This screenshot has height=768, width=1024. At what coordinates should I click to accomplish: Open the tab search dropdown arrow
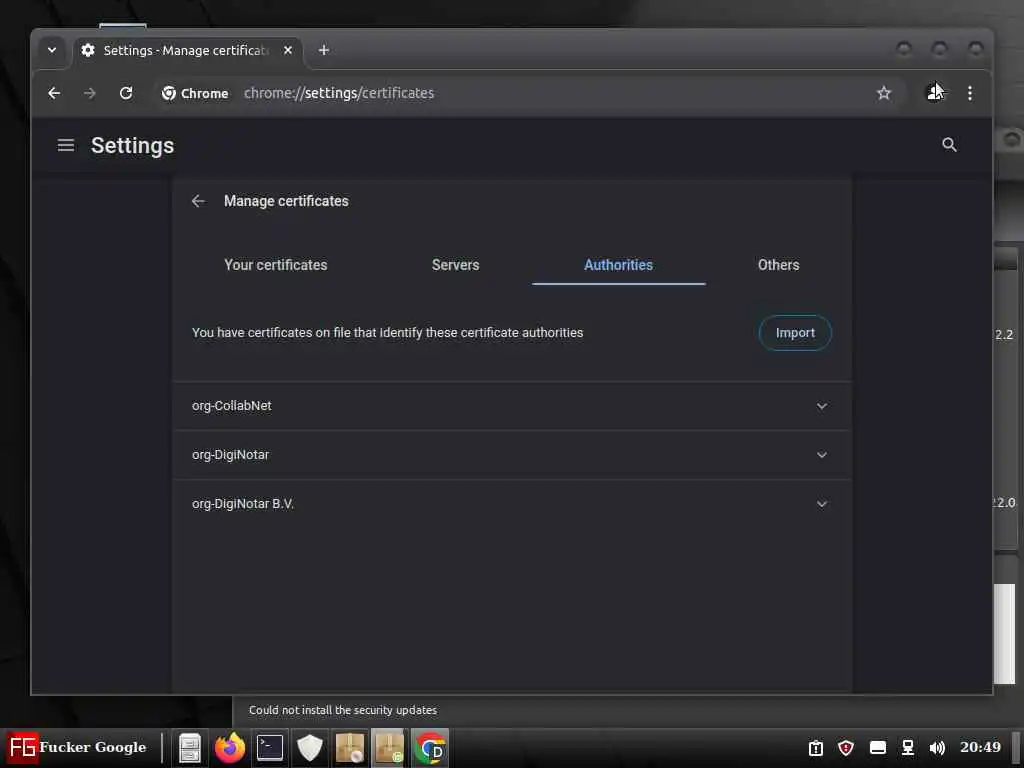pos(52,50)
